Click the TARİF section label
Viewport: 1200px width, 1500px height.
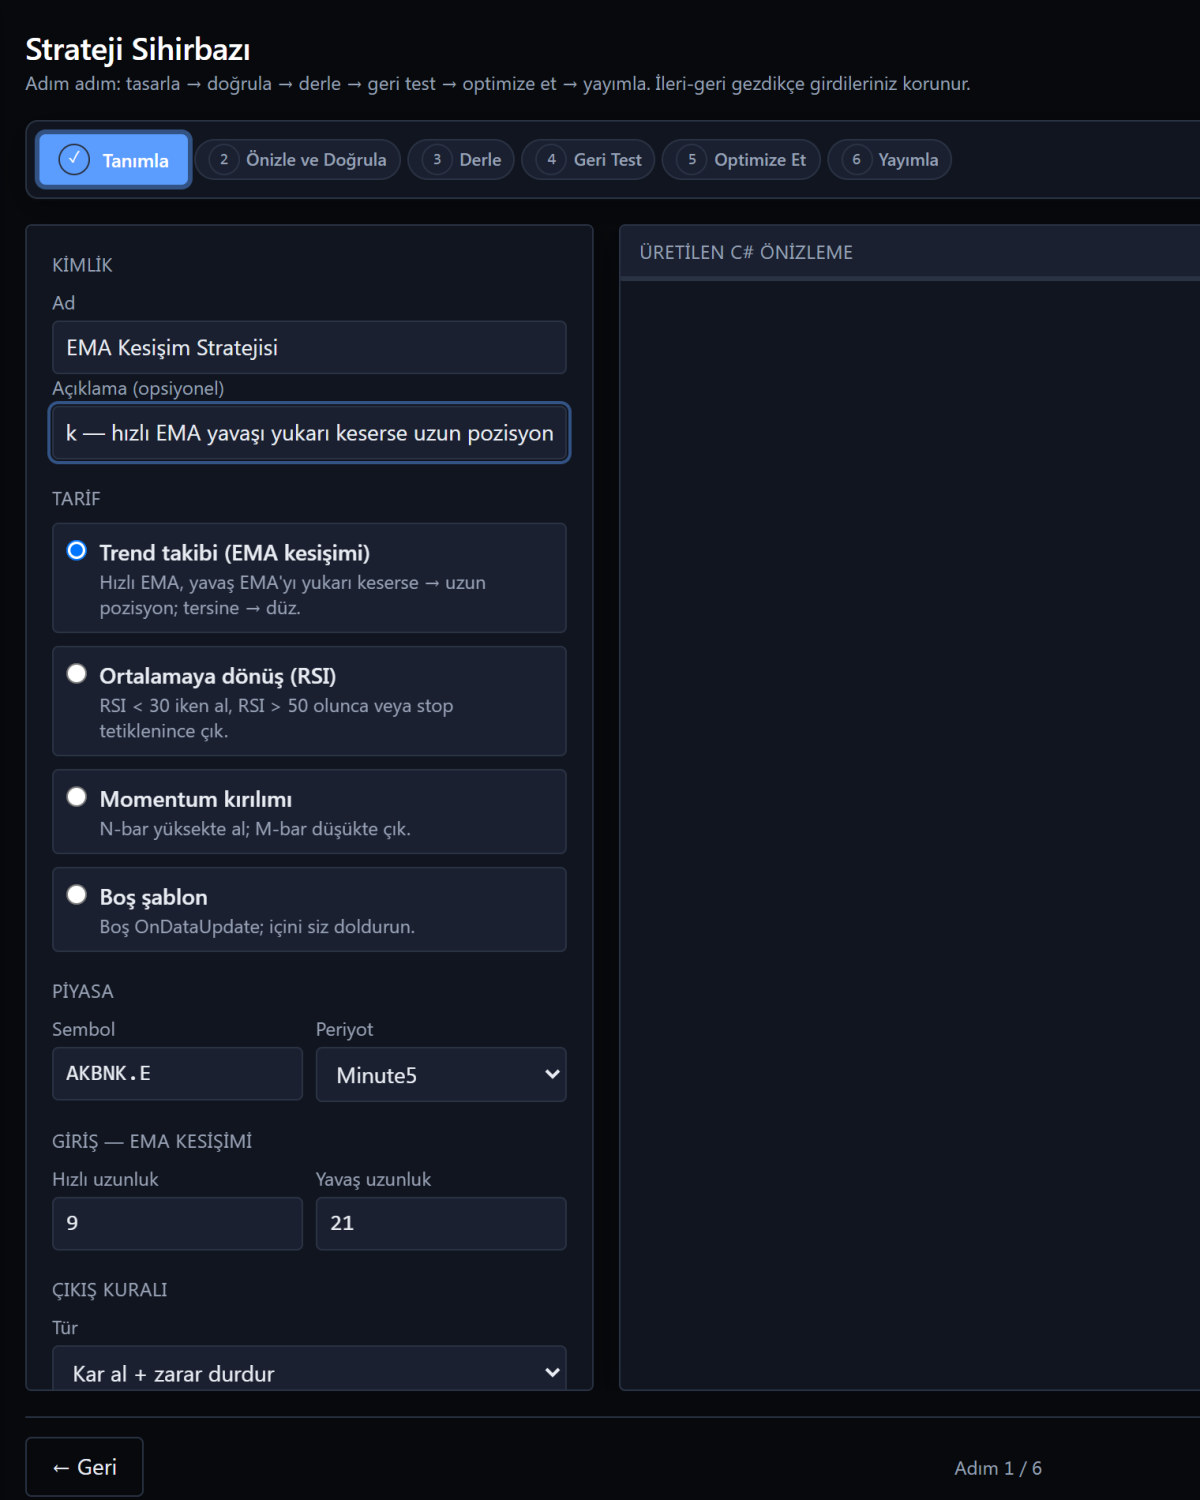pos(76,499)
